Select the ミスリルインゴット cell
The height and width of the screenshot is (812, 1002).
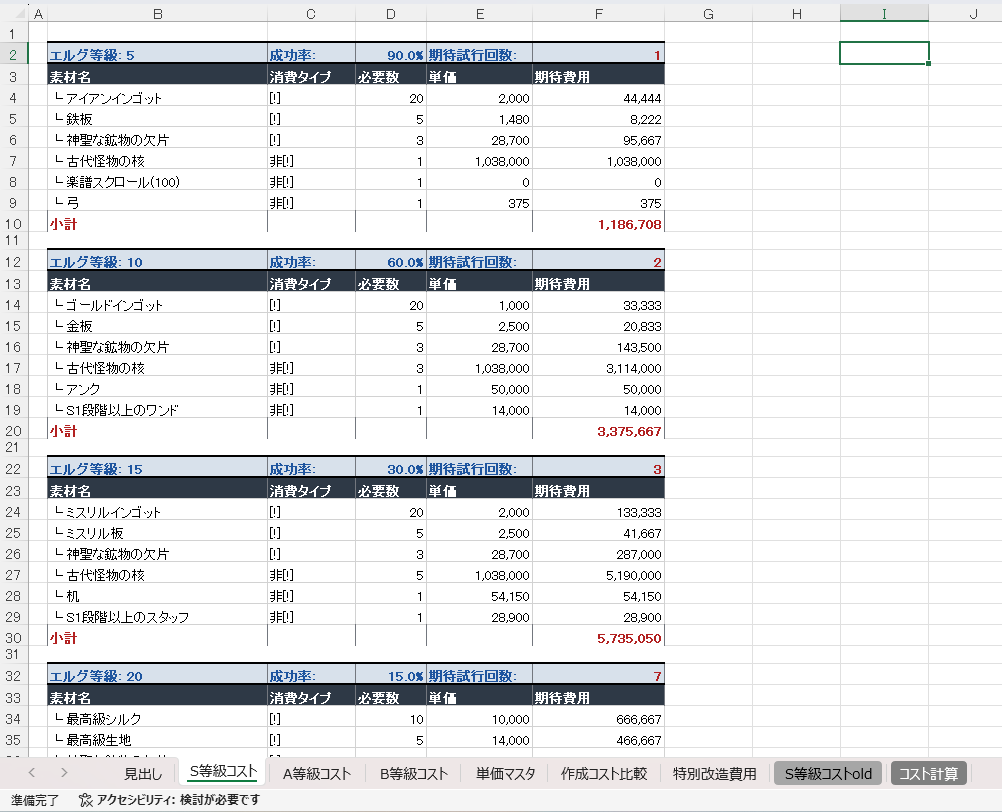(x=157, y=512)
